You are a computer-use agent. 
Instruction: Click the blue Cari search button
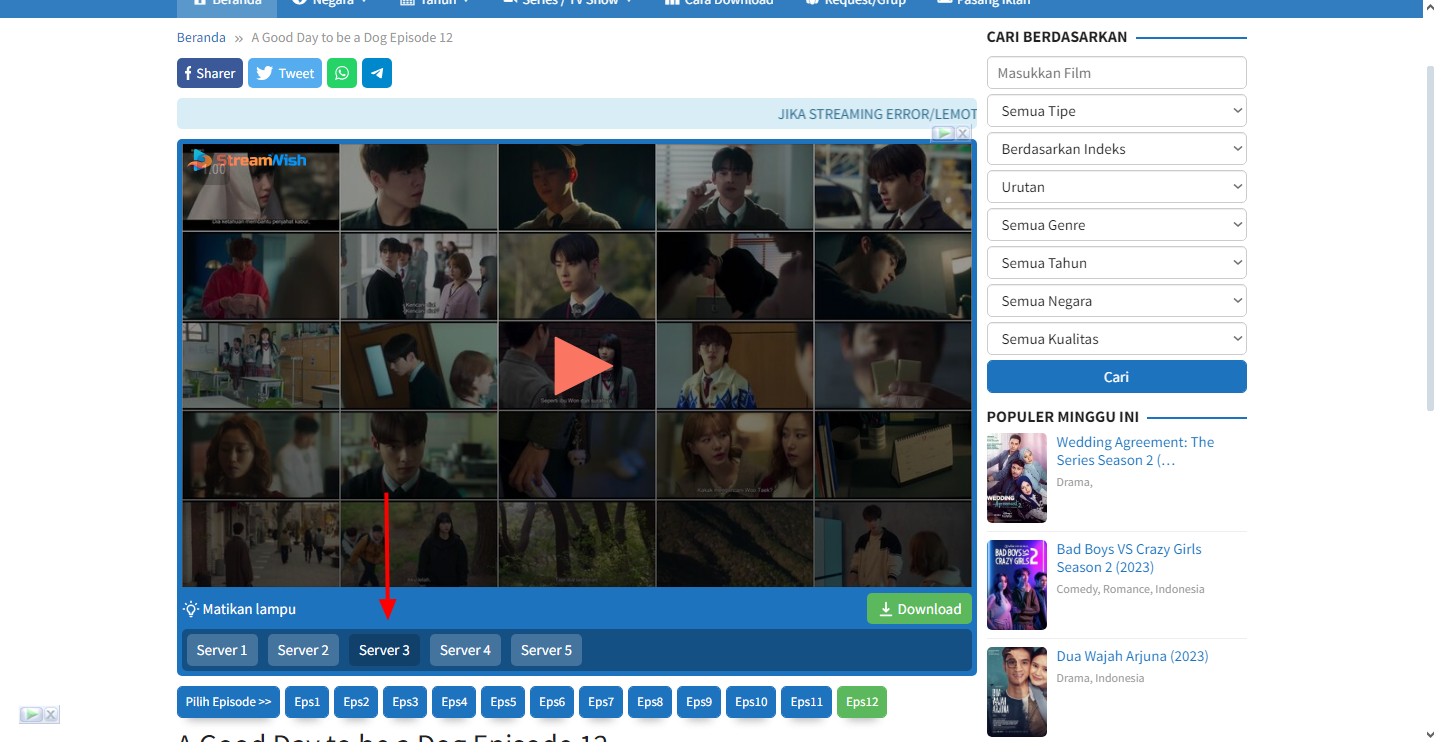pyautogui.click(x=1116, y=376)
